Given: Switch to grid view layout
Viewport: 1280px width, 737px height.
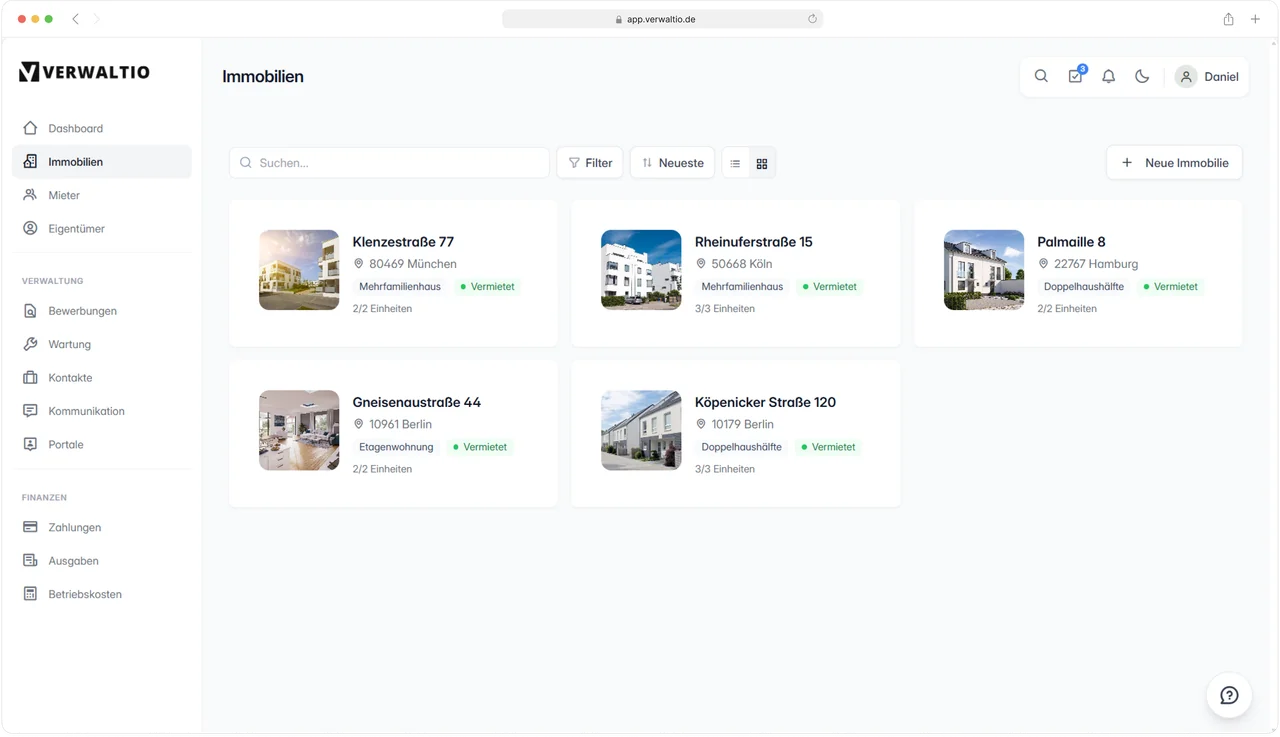Looking at the screenshot, I should click(x=762, y=163).
